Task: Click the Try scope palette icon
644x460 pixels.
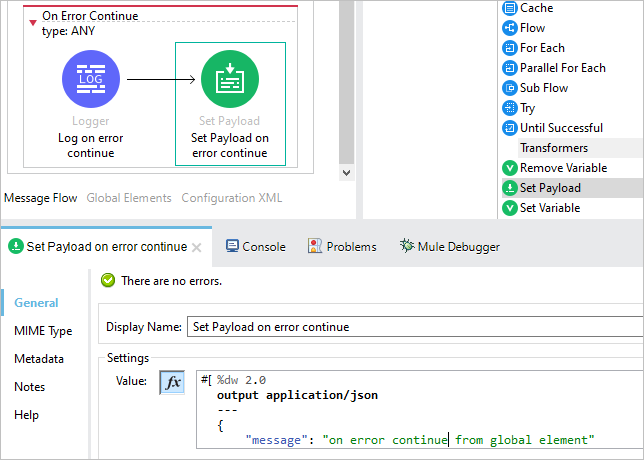Action: pyautogui.click(x=510, y=108)
